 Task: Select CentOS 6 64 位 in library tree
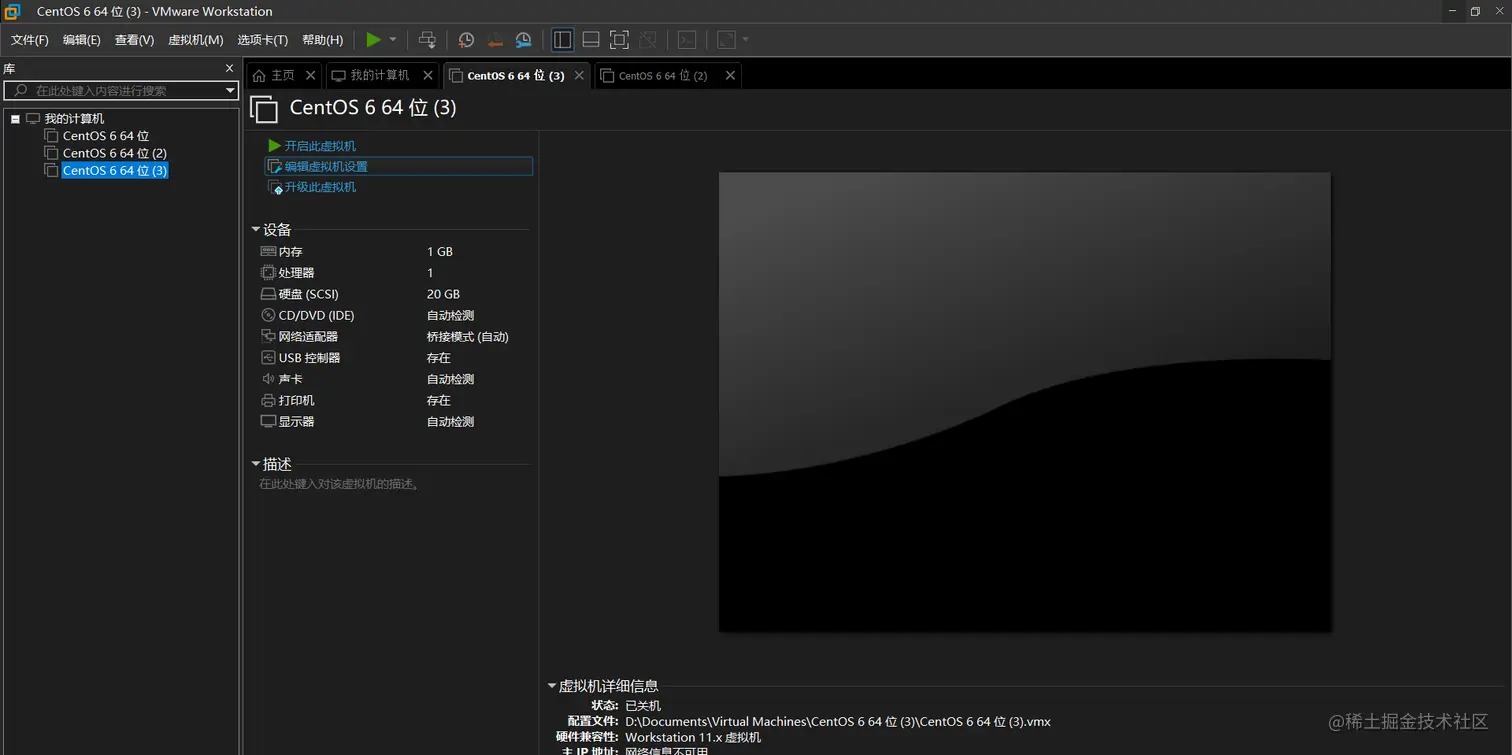[106, 136]
